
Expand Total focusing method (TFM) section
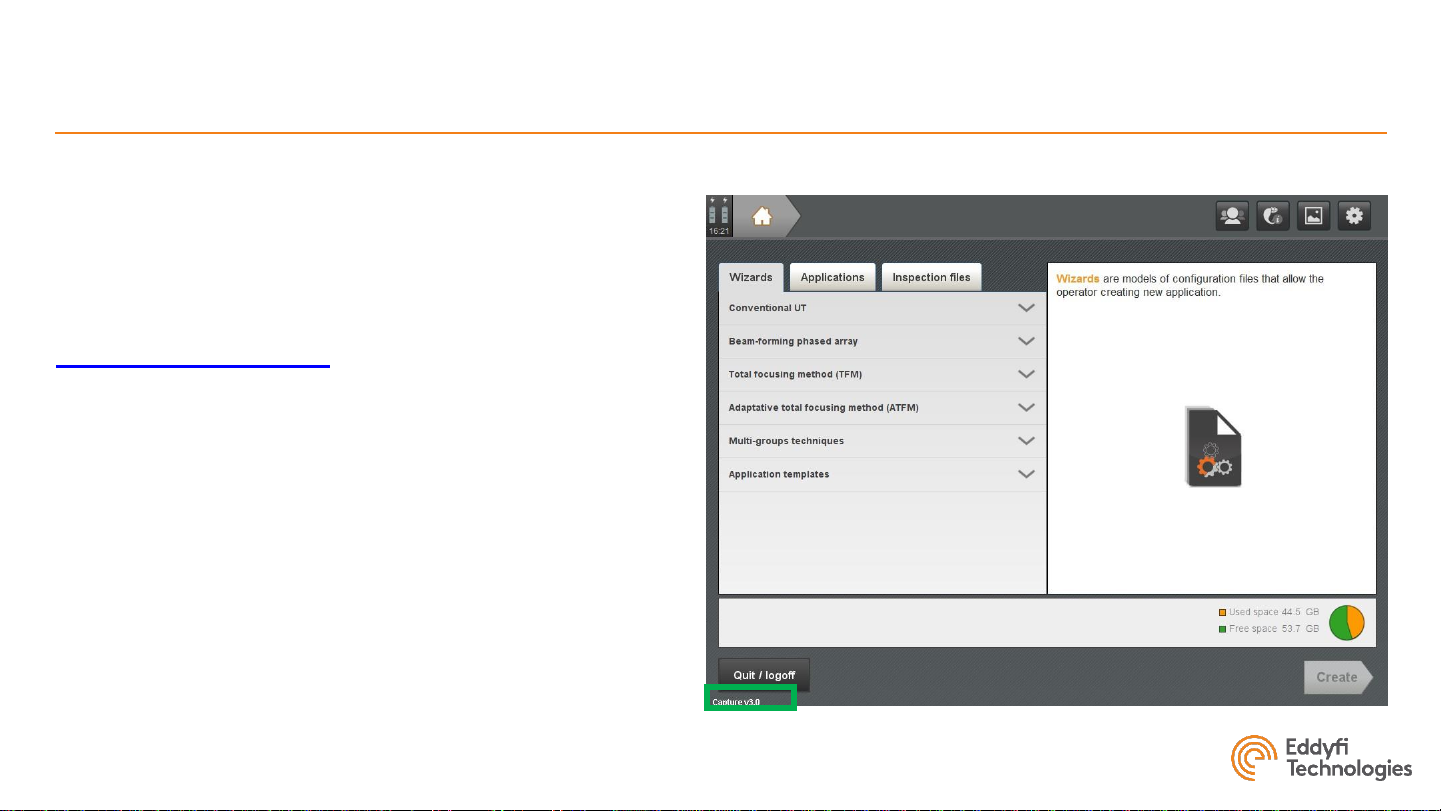coord(1026,374)
